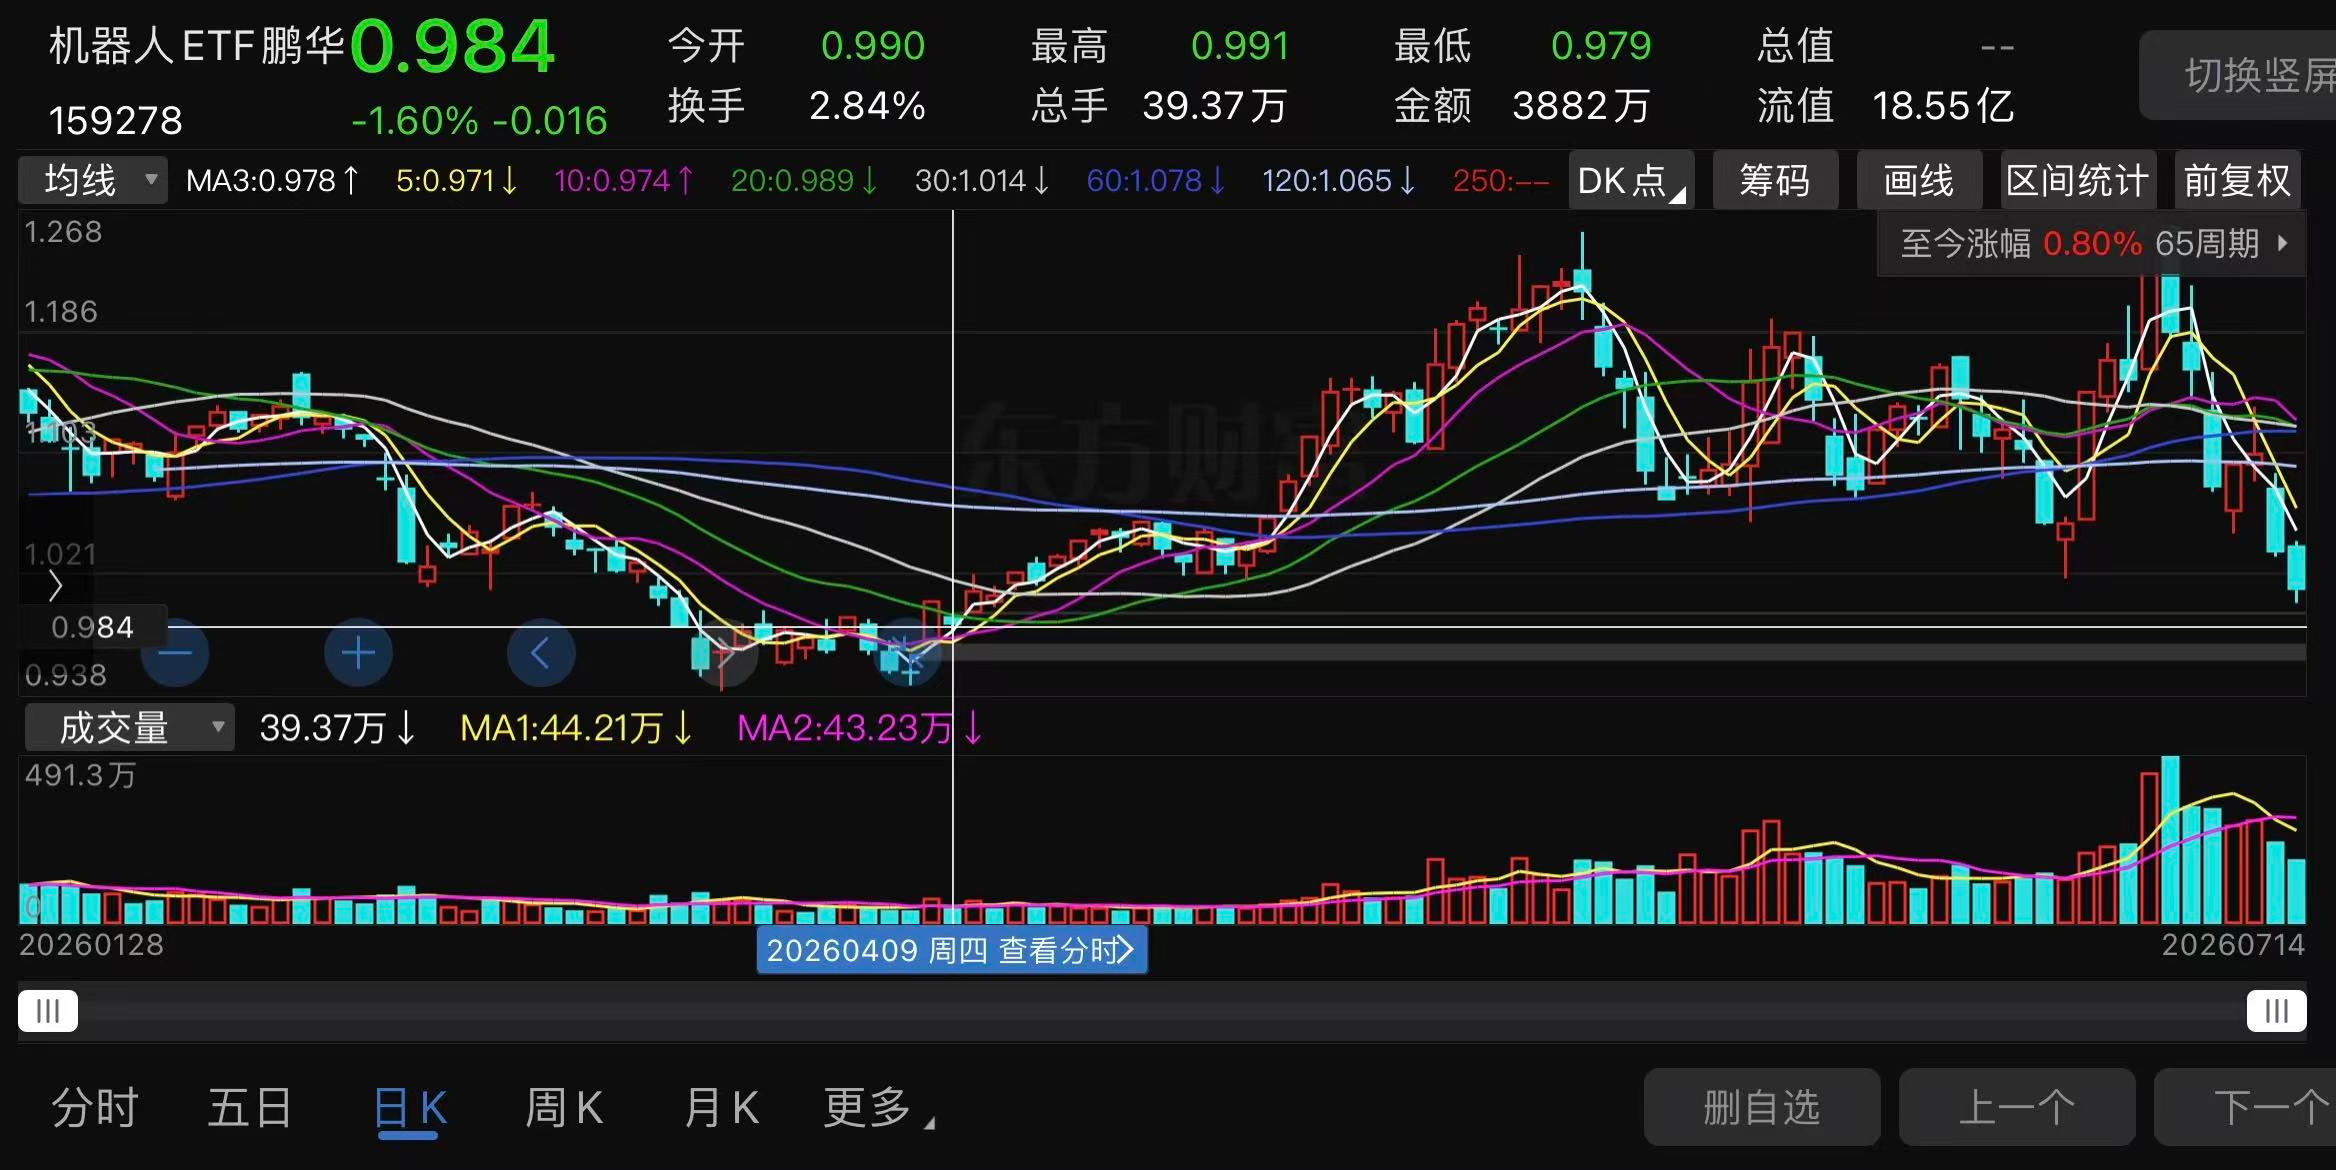Screen dimensions: 2336x1170
Task: Switch to the 分时 tab
Action: (95, 1108)
